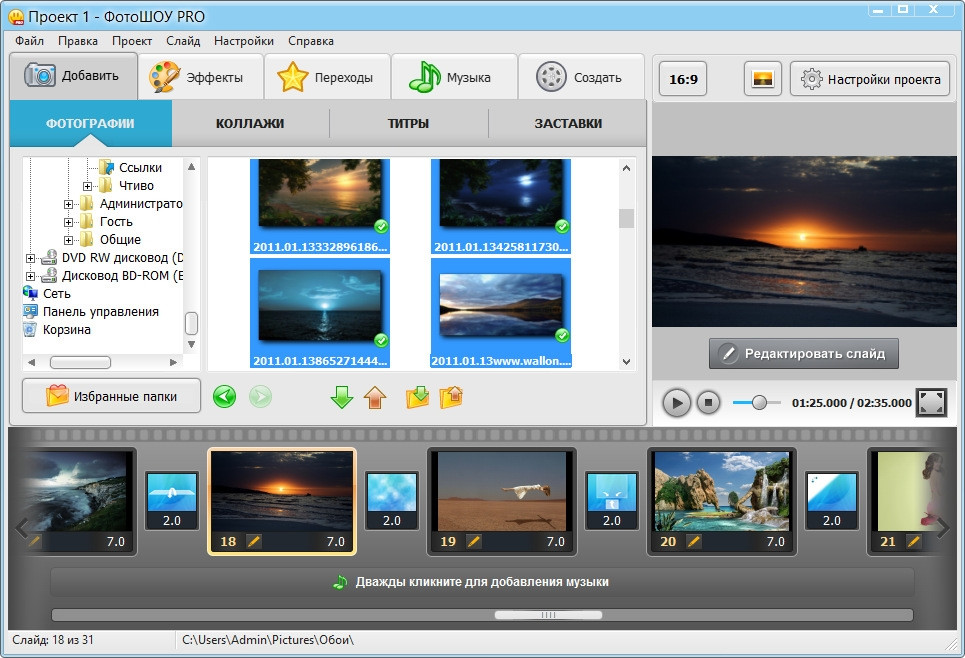Expand the Администратор folder
This screenshot has width=965, height=658.
click(68, 204)
